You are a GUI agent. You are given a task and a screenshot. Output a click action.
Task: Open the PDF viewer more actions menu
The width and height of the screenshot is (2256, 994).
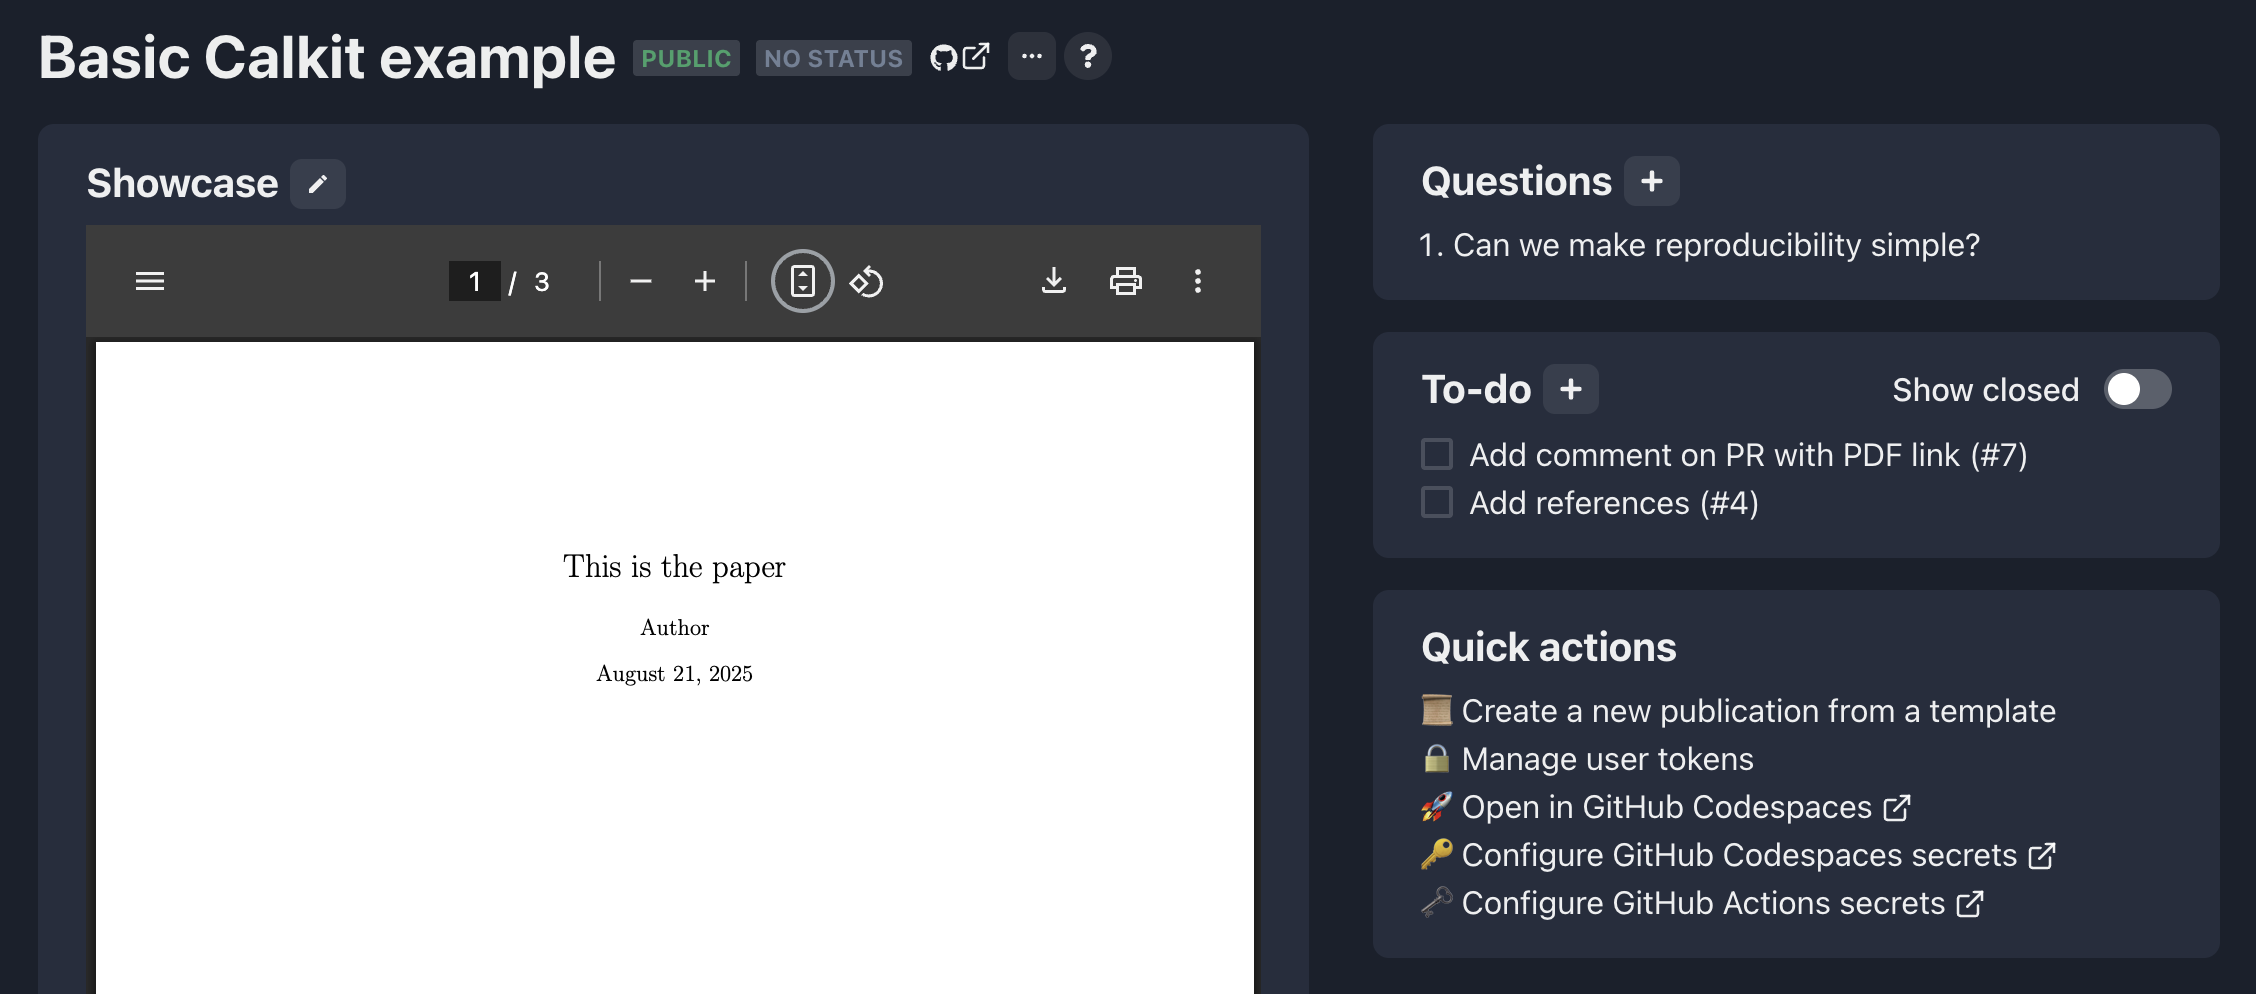coord(1198,281)
